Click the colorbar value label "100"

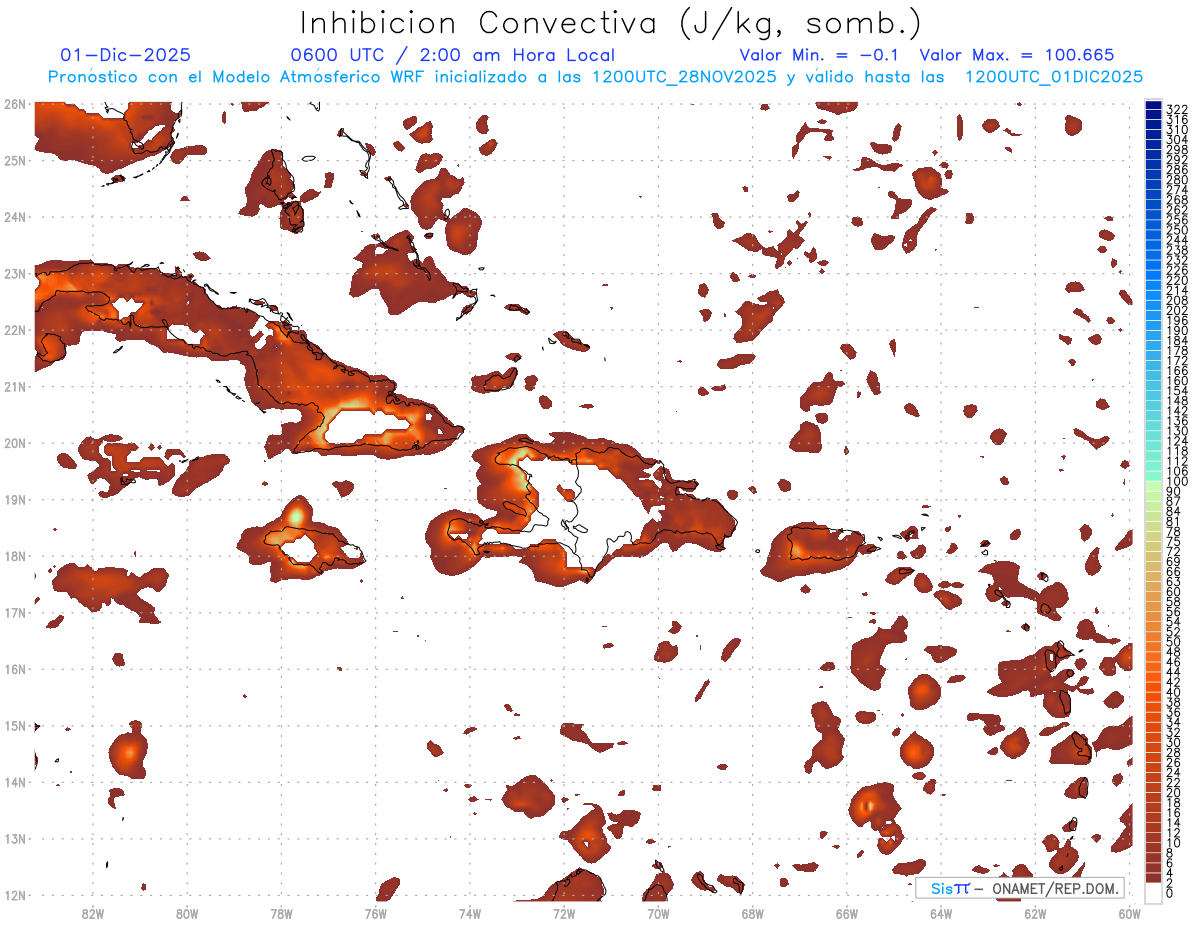pos(1177,482)
